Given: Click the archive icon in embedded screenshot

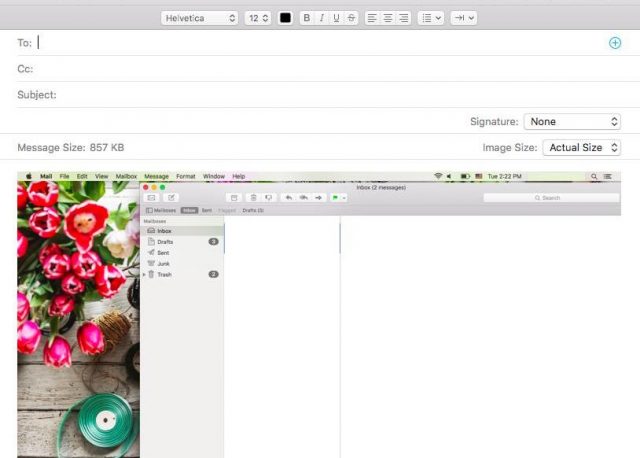Looking at the screenshot, I should (234, 198).
